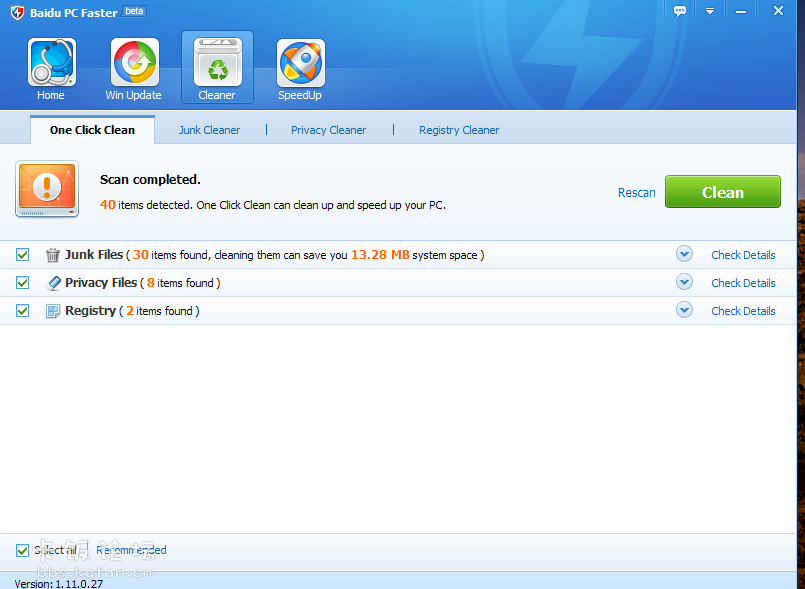
Task: Minimize the Baidu PC Faster window
Action: [740, 11]
